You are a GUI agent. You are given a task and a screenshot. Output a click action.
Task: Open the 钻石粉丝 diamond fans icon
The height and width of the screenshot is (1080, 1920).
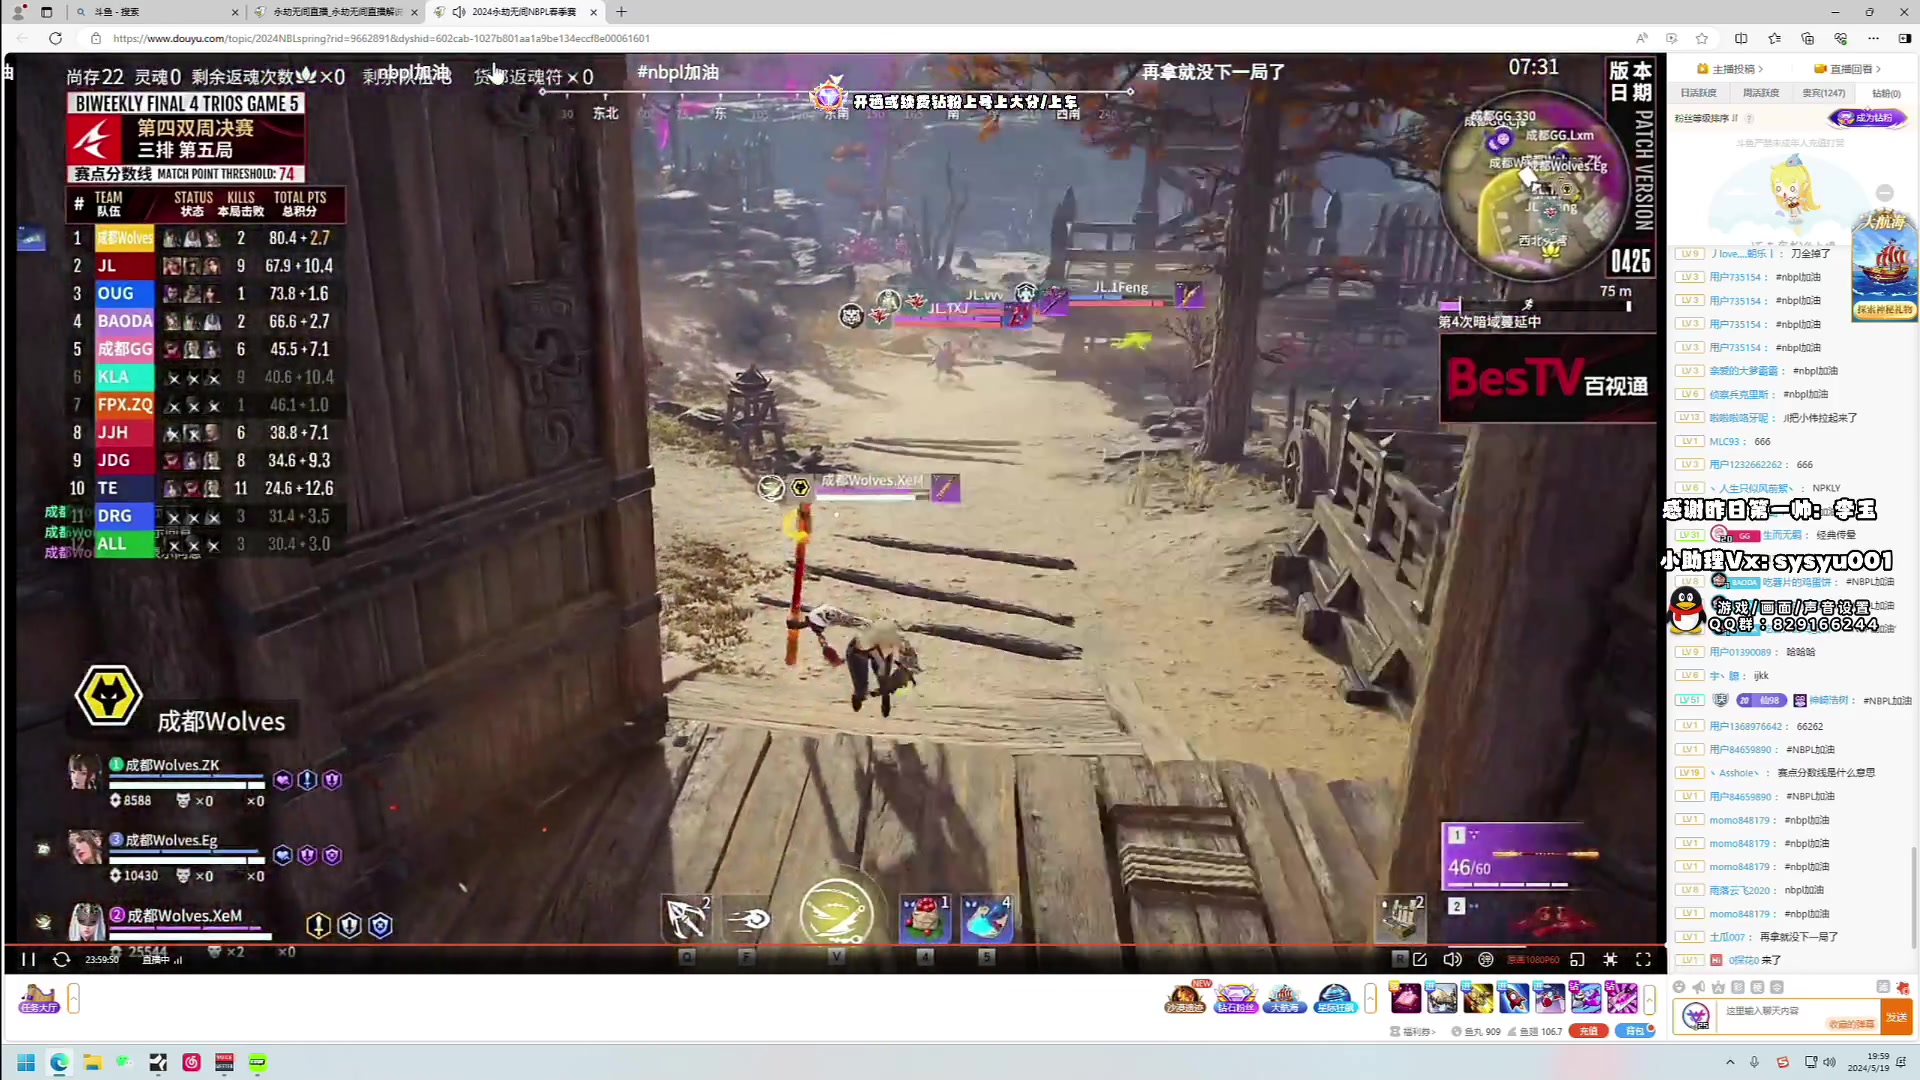point(1236,997)
